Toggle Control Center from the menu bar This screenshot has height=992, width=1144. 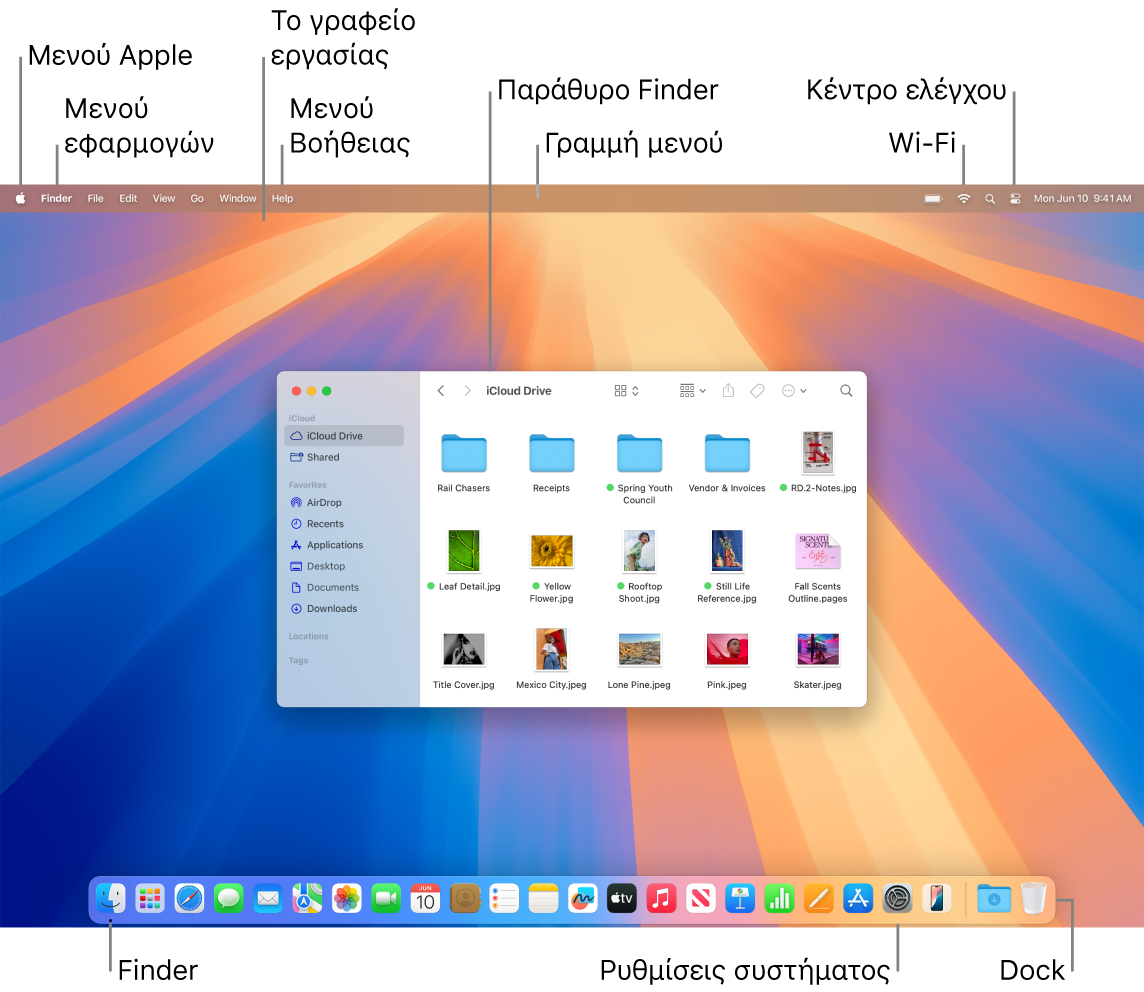1015,198
